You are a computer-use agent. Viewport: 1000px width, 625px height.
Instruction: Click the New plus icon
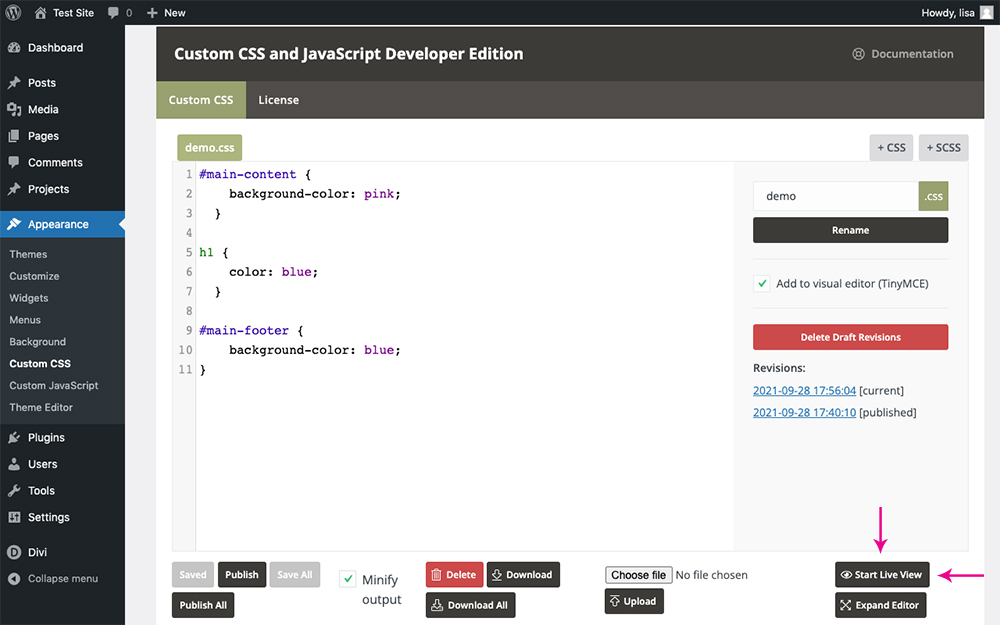(152, 13)
